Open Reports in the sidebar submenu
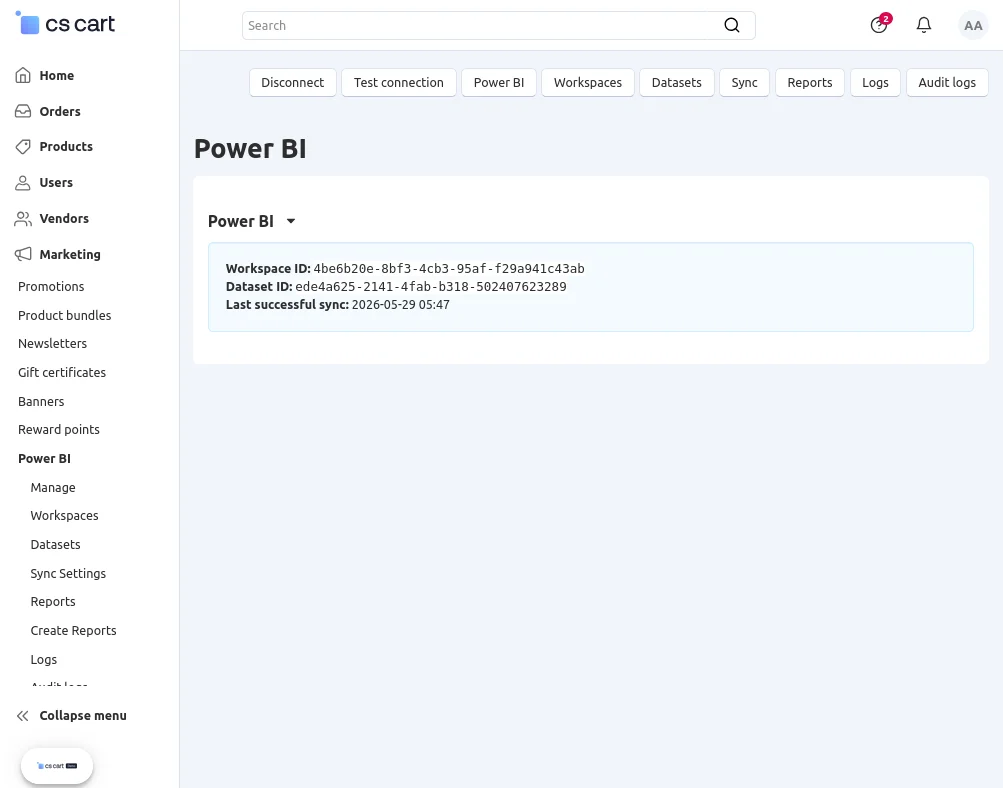The image size is (1003, 788). coord(53,602)
